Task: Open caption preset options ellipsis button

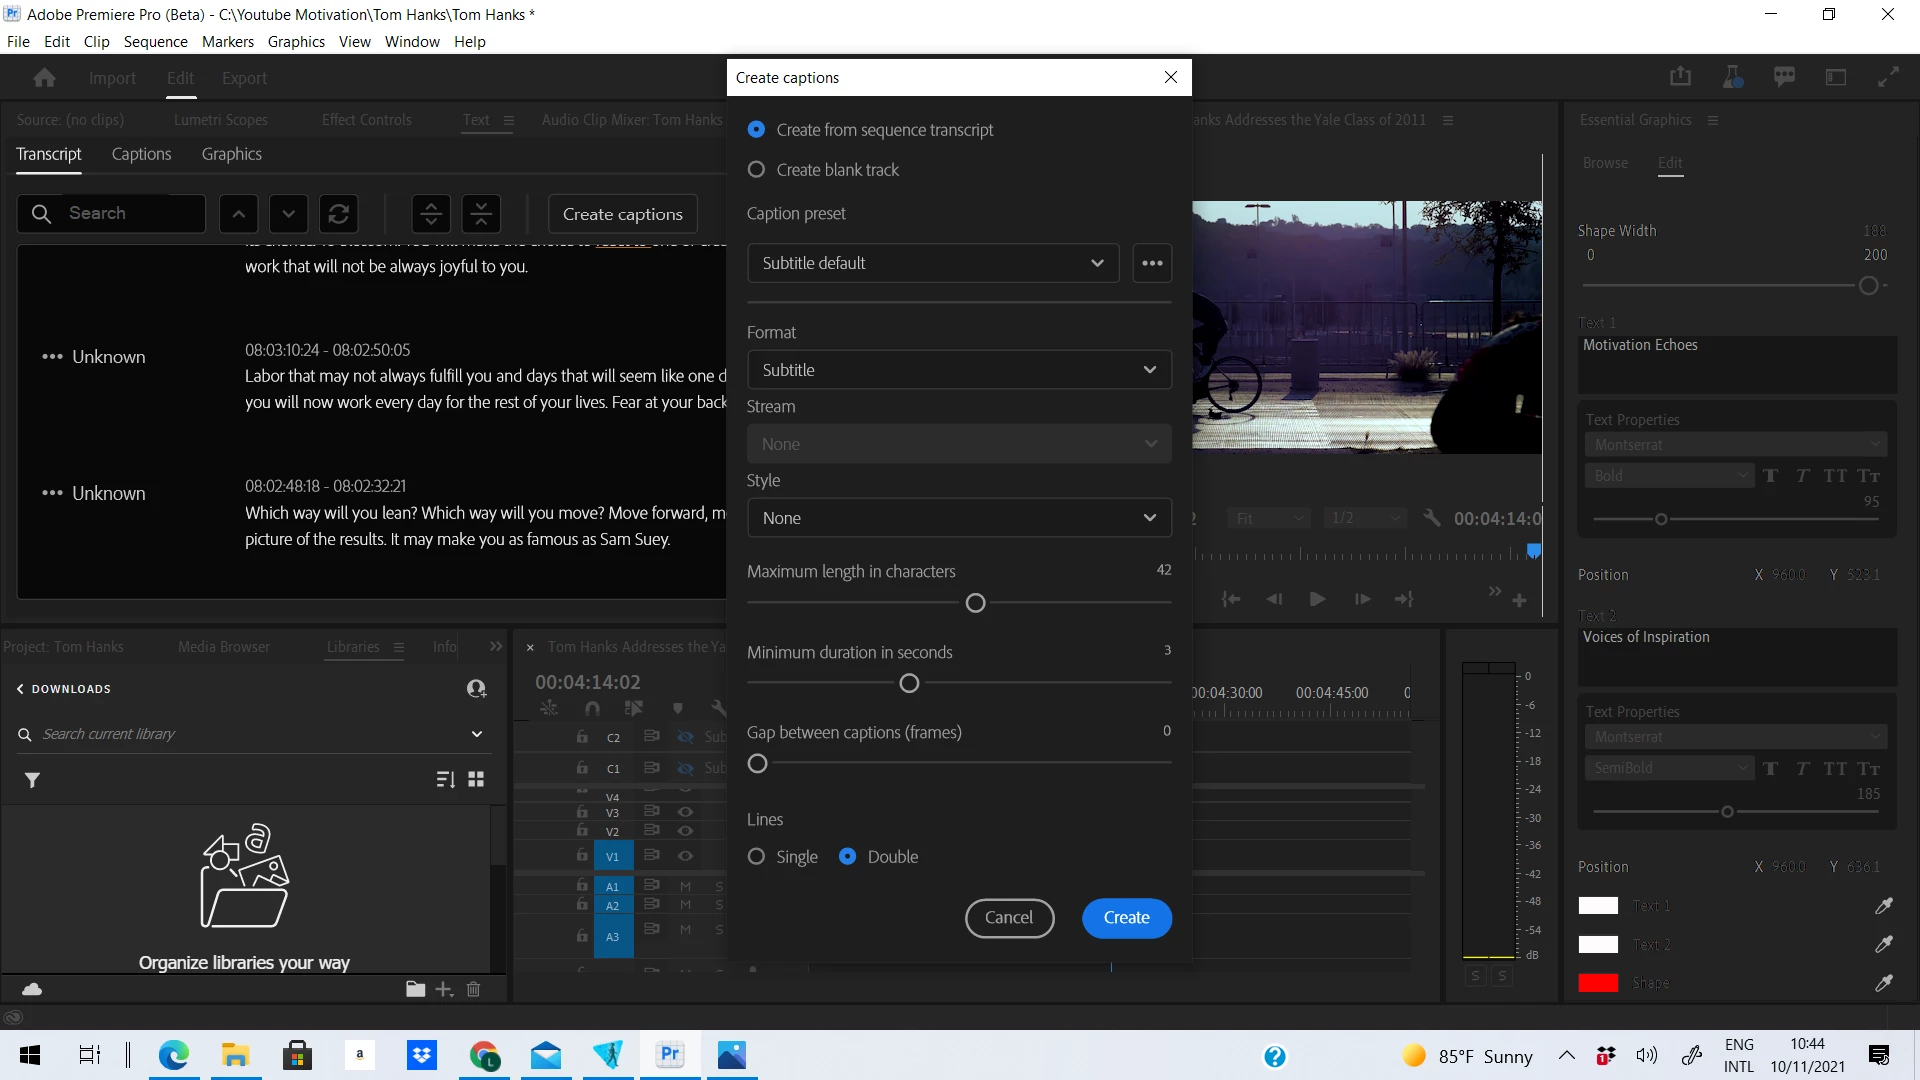Action: point(1152,263)
